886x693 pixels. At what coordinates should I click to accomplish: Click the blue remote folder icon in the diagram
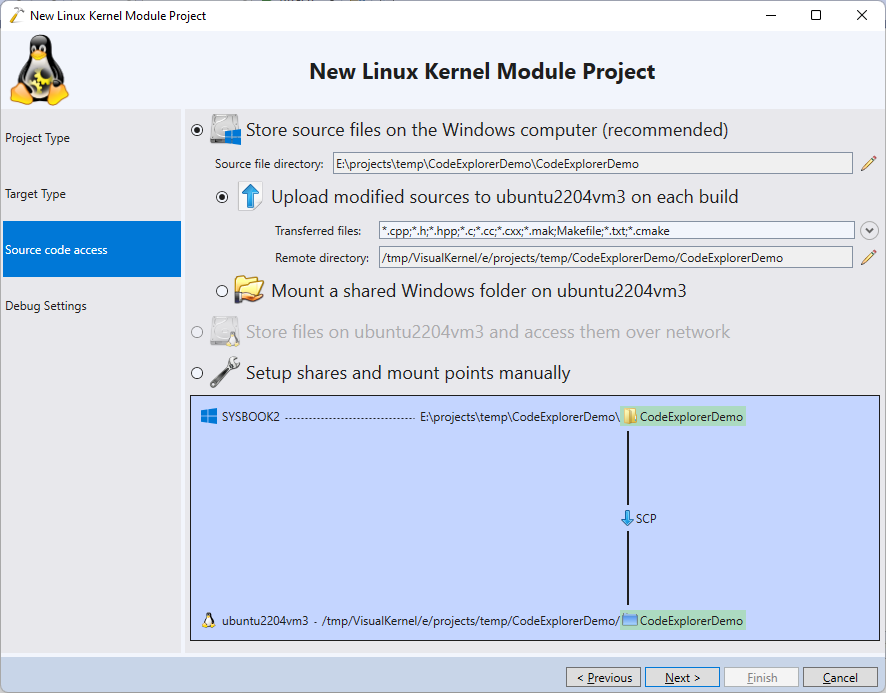point(629,620)
